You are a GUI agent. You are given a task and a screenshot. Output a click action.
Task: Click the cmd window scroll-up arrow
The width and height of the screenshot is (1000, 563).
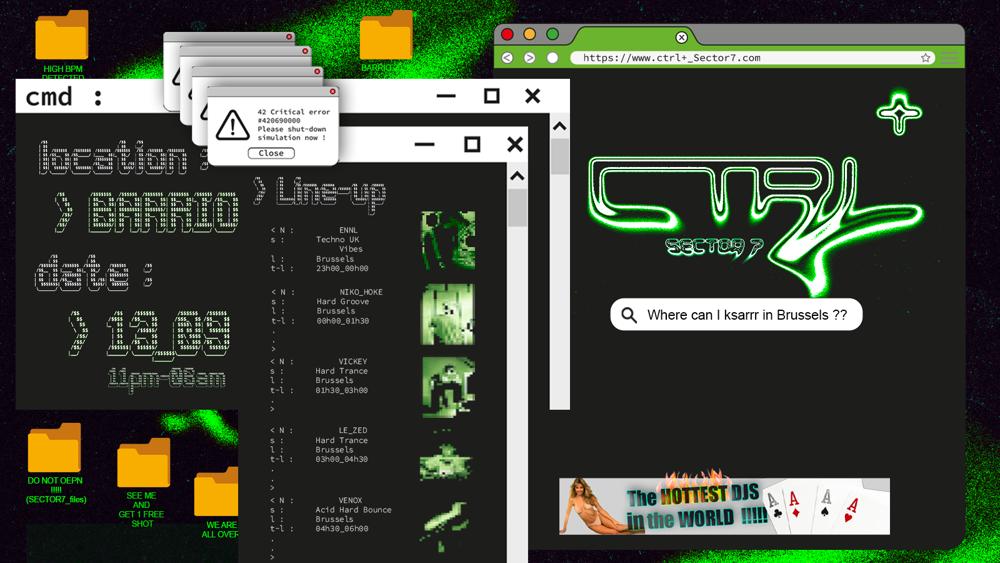(x=559, y=126)
